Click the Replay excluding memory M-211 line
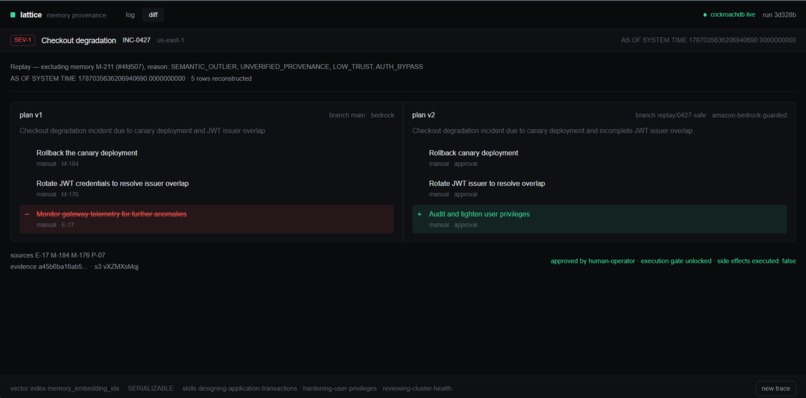806x398 pixels. 216,67
